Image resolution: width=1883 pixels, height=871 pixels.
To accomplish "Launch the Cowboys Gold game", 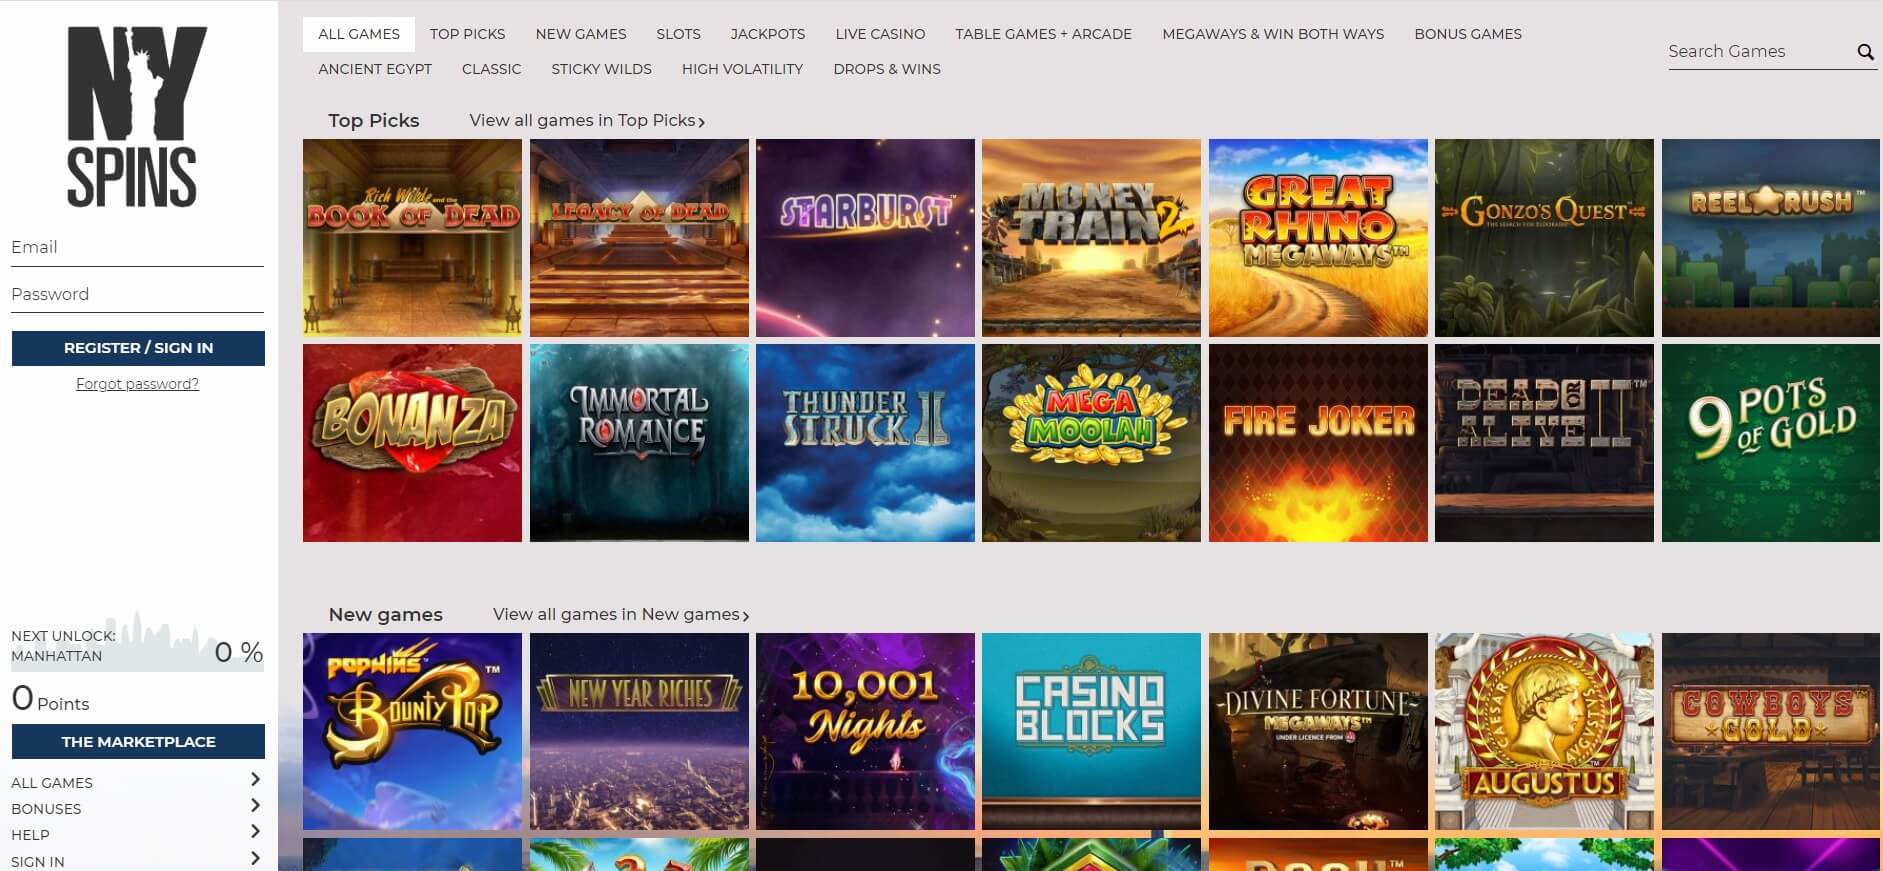I will point(1771,731).
